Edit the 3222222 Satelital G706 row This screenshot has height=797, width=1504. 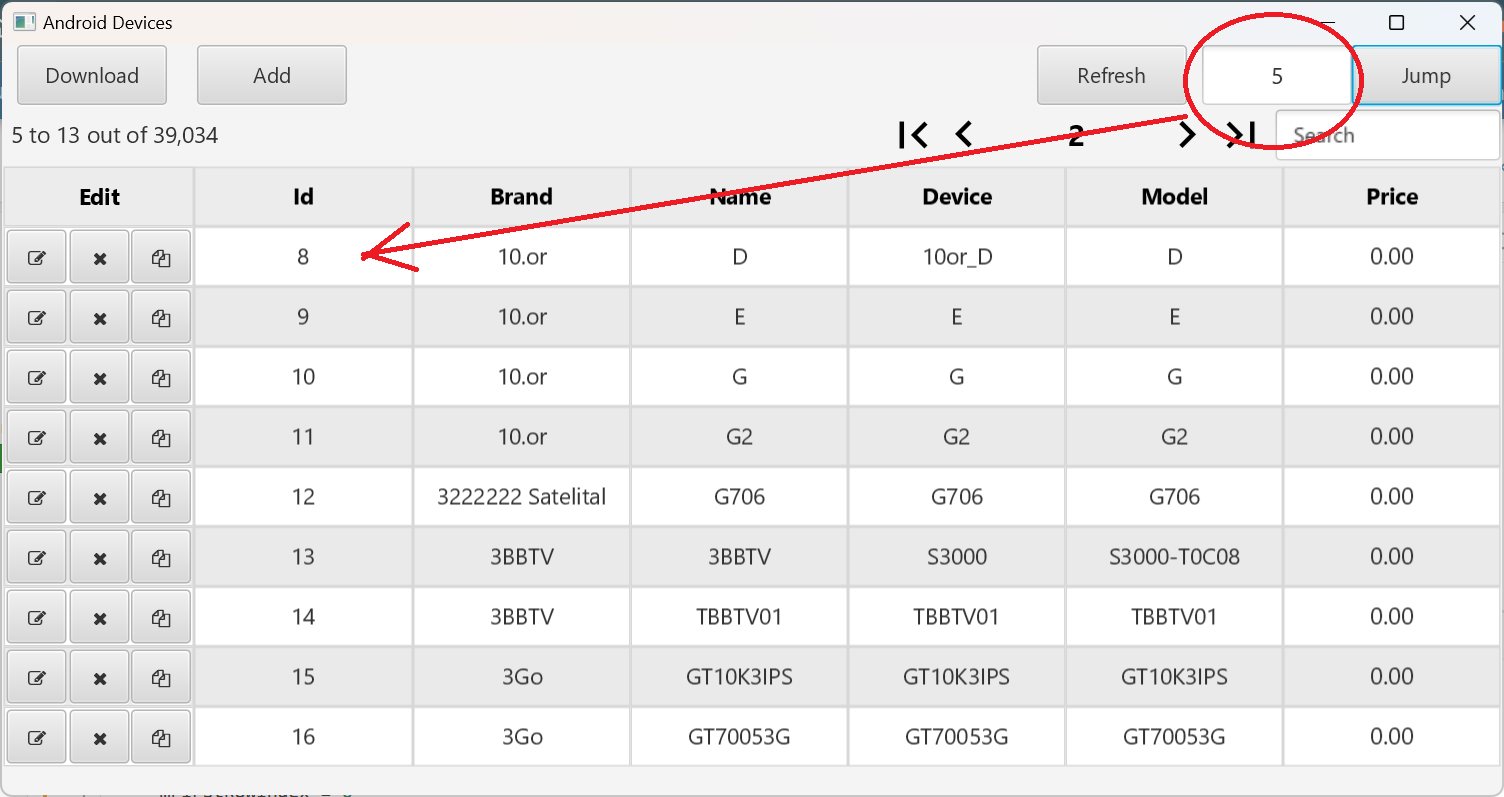37,498
